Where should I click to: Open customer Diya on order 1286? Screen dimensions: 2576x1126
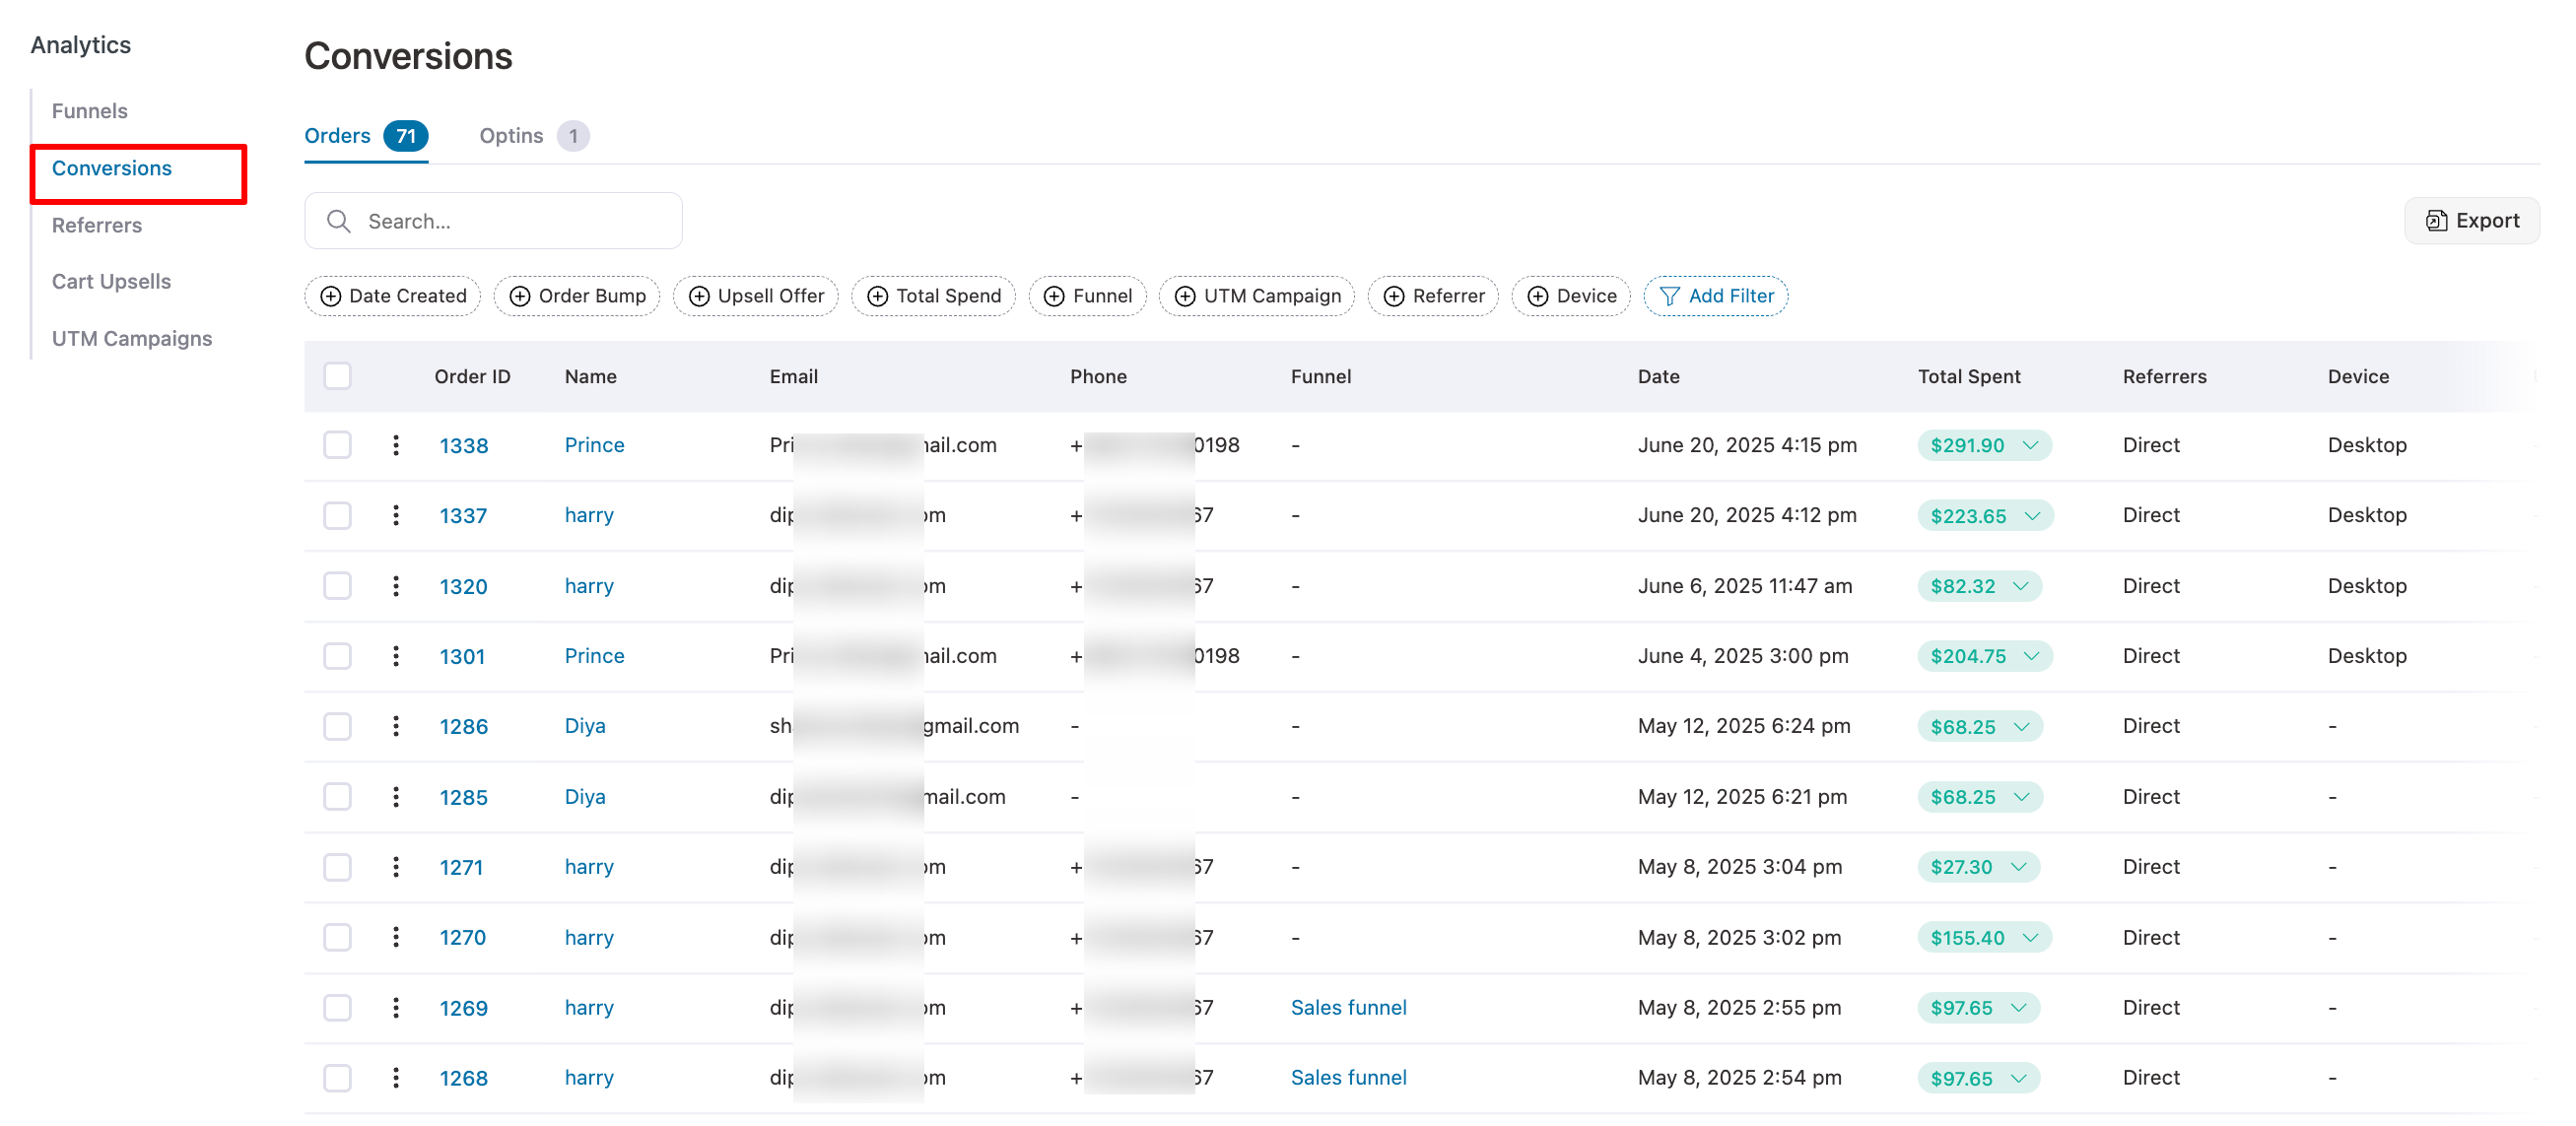click(585, 726)
